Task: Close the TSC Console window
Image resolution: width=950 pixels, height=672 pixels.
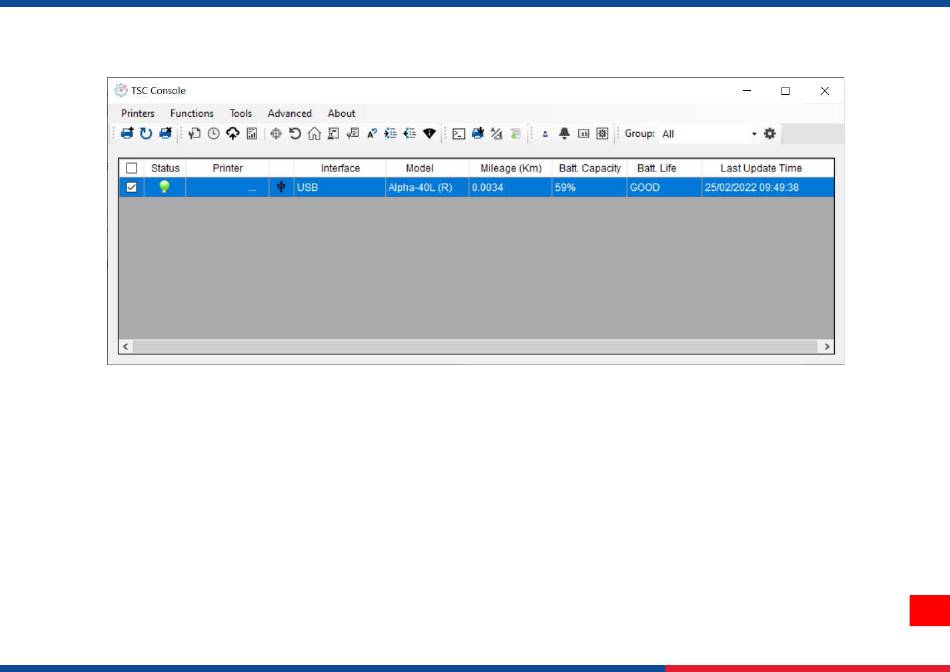Action: [825, 91]
